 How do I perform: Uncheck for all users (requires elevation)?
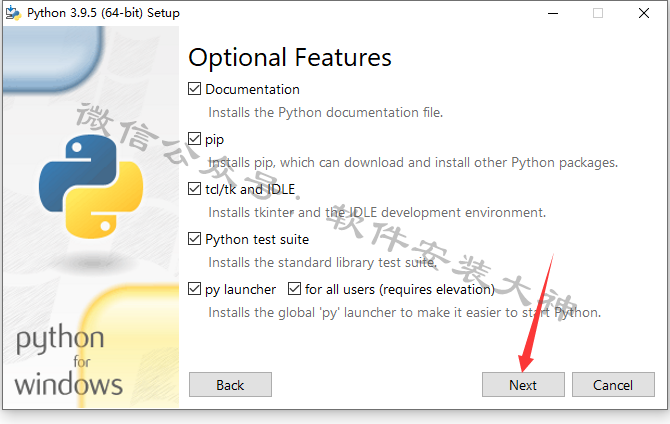click(x=294, y=289)
